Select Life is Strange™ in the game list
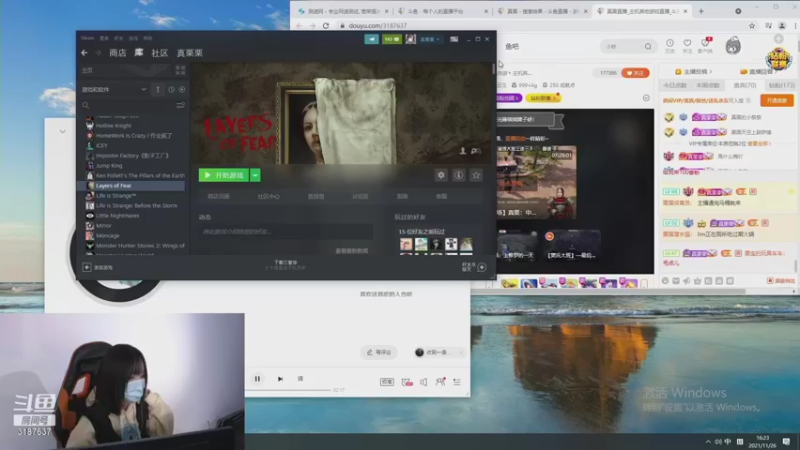Image resolution: width=800 pixels, height=450 pixels. (116, 195)
